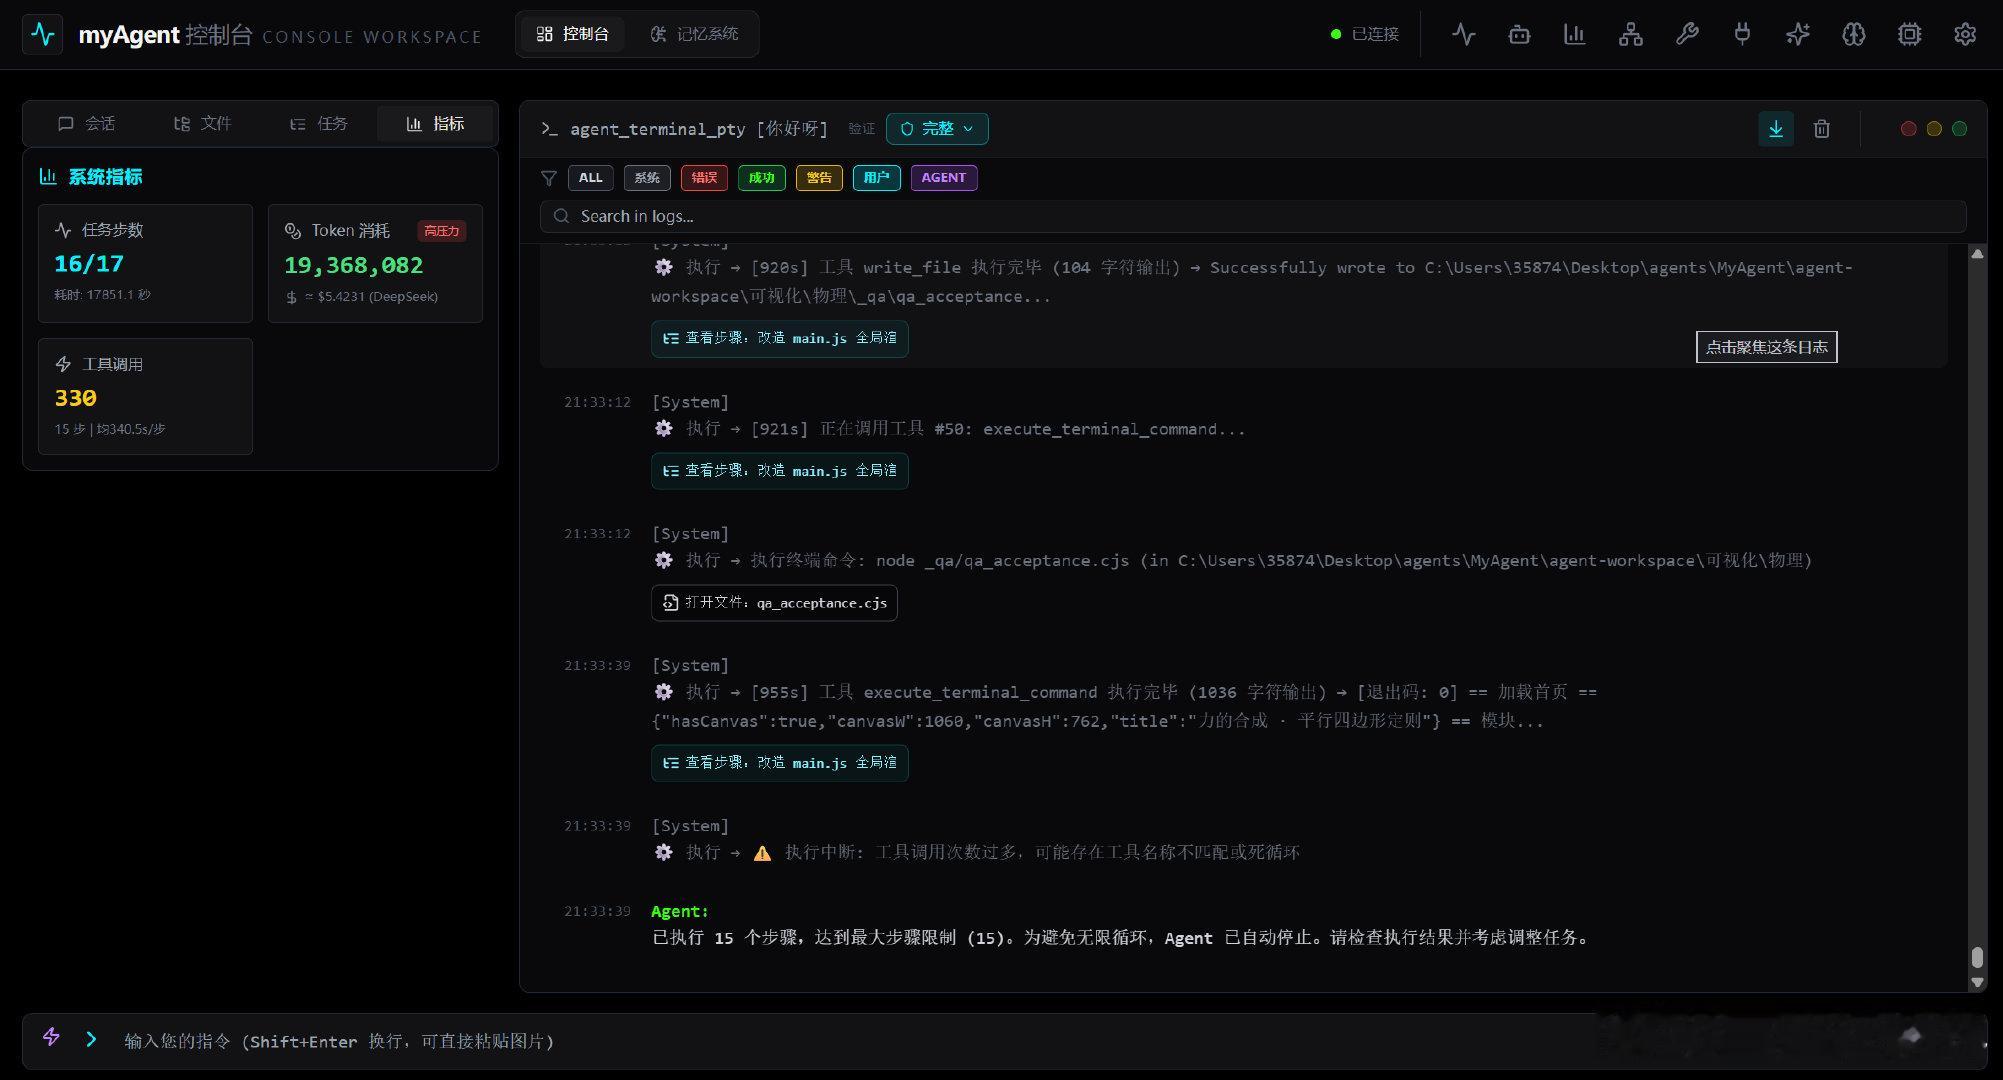Clear logs with the trash icon
2003x1080 pixels.
coord(1822,128)
